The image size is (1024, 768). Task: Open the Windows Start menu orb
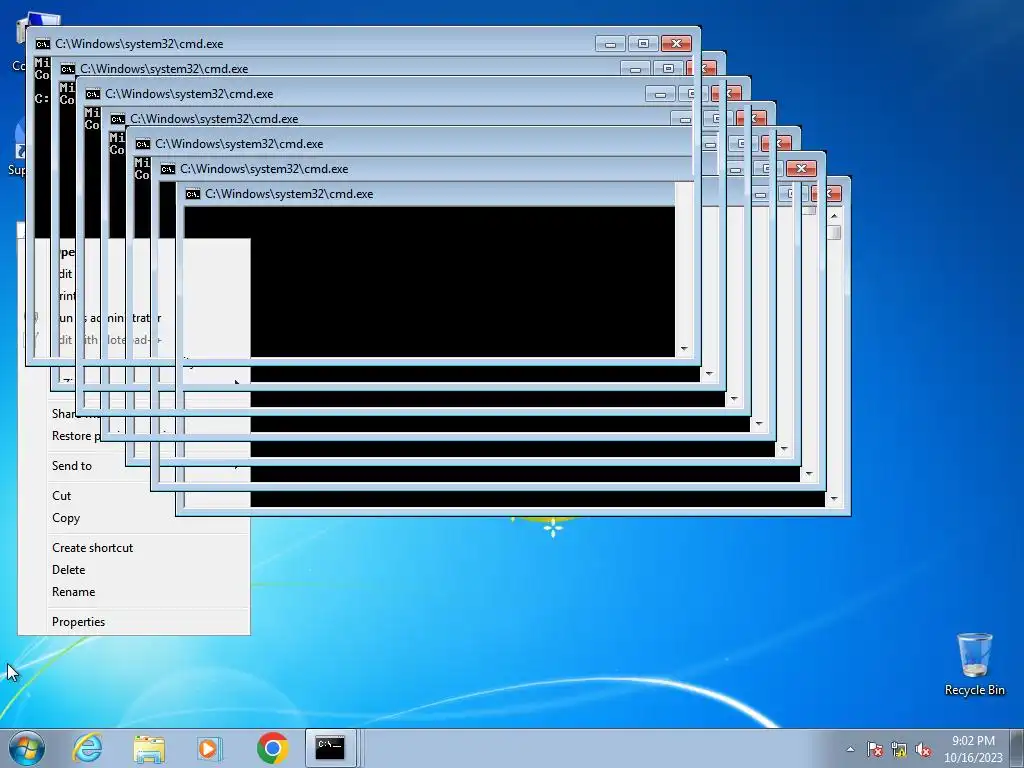(27, 748)
